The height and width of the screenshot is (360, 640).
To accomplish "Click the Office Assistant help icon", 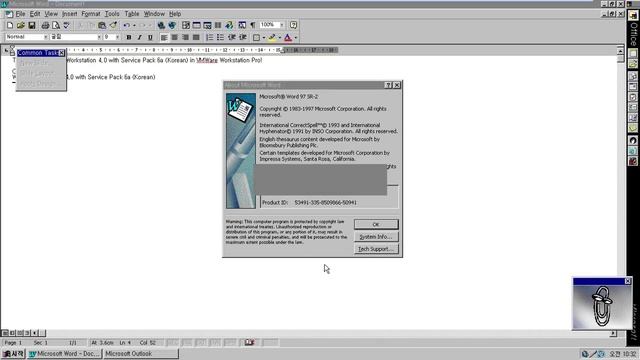I will coord(293,25).
